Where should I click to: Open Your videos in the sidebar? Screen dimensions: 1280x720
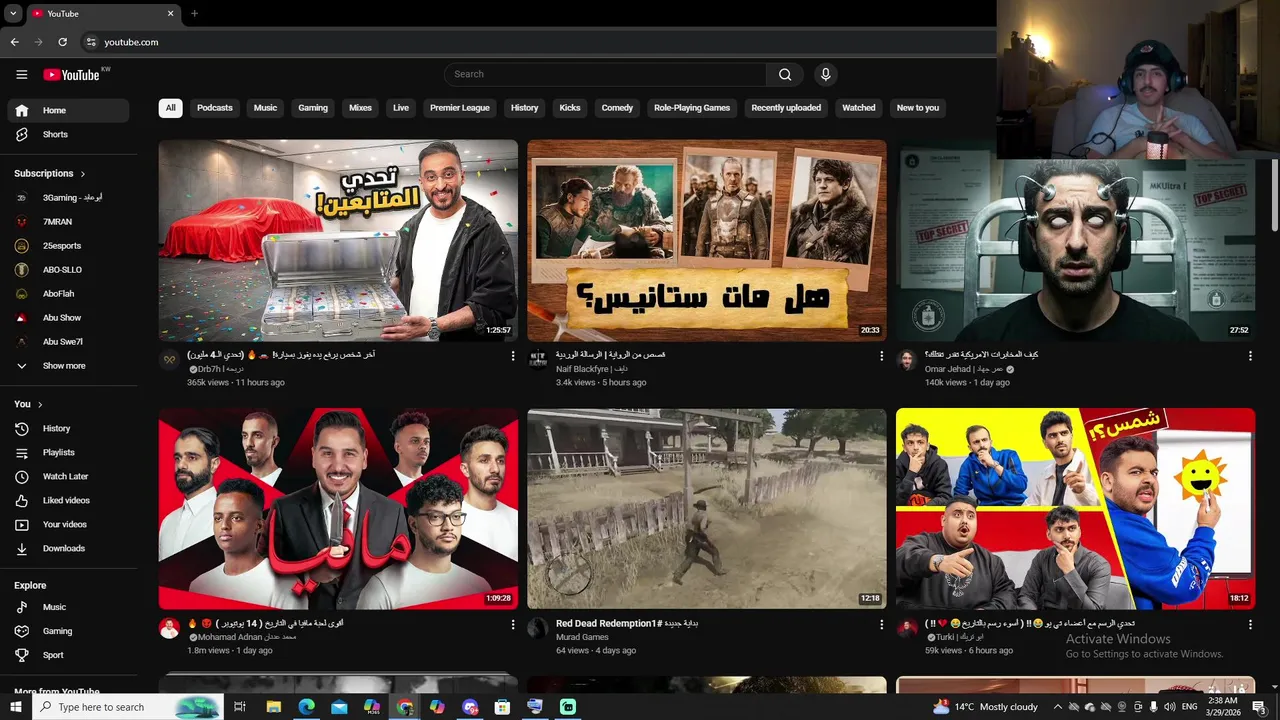click(68, 524)
